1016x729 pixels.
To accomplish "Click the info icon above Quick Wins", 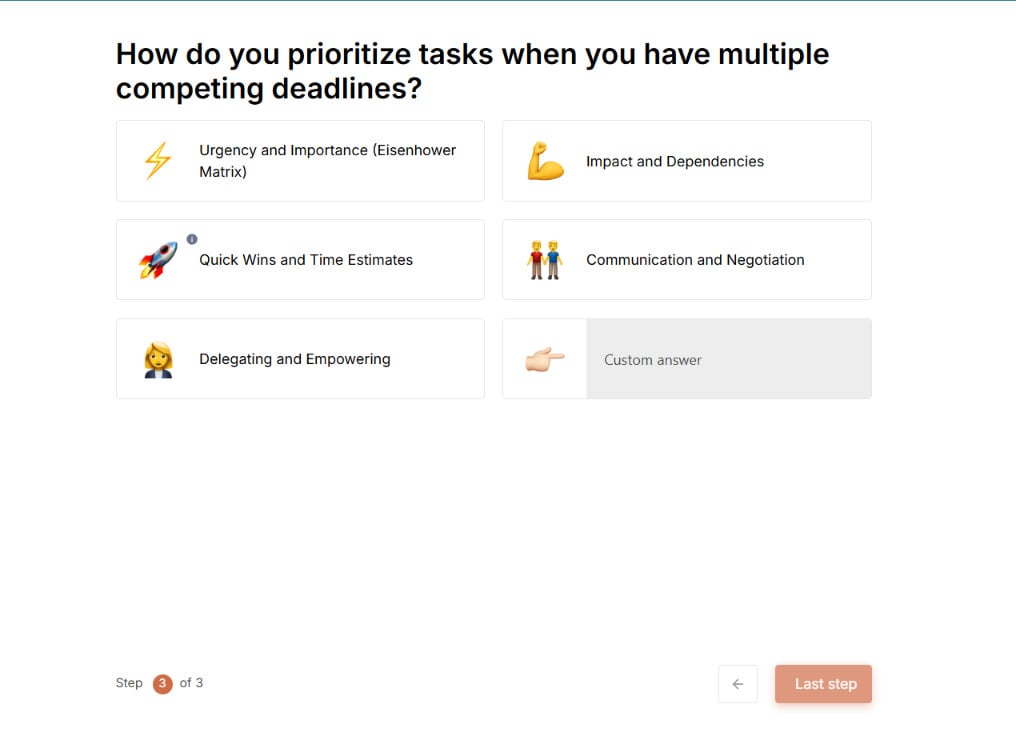I will coord(192,239).
